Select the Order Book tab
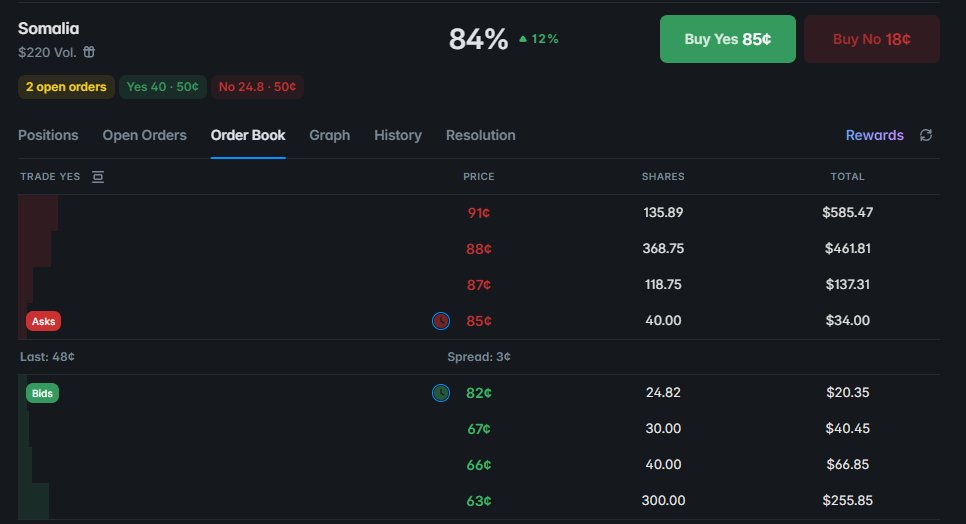966x524 pixels. [x=248, y=135]
